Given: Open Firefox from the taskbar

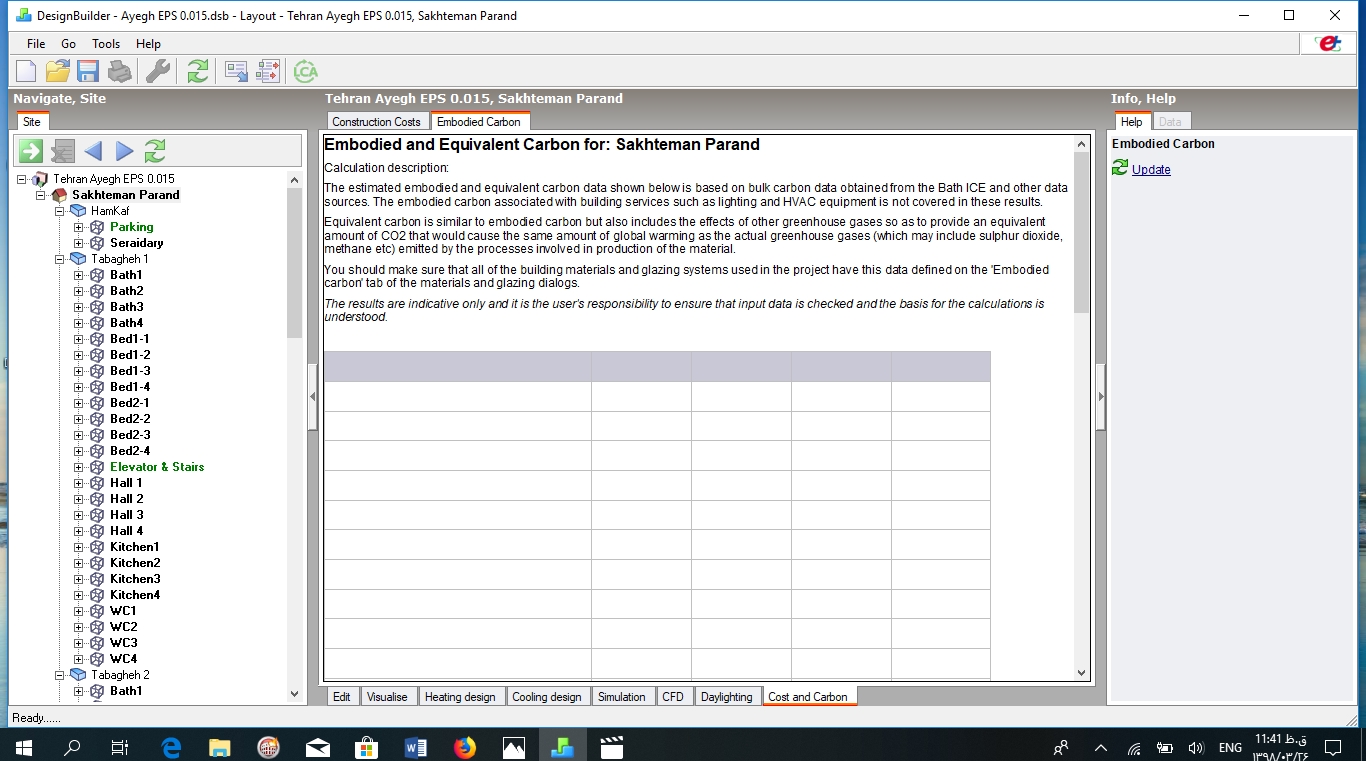Looking at the screenshot, I should 465,747.
